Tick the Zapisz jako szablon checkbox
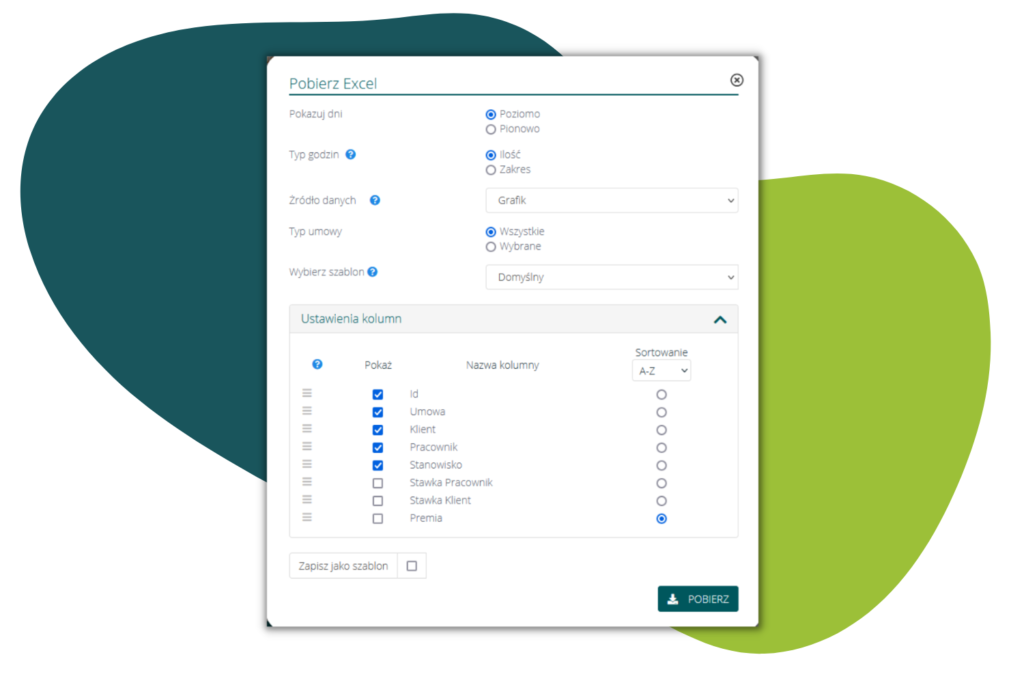The height and width of the screenshot is (683, 1024). [x=411, y=566]
